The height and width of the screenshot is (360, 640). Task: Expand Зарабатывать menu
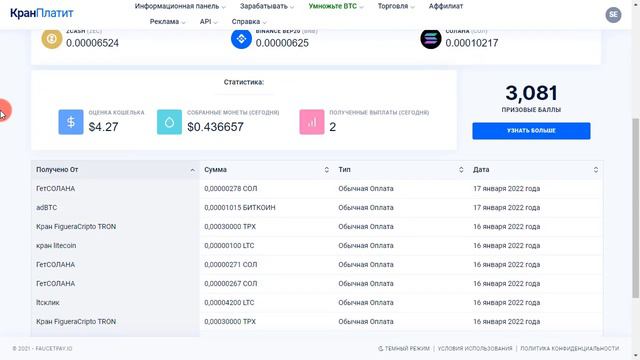coord(267,6)
